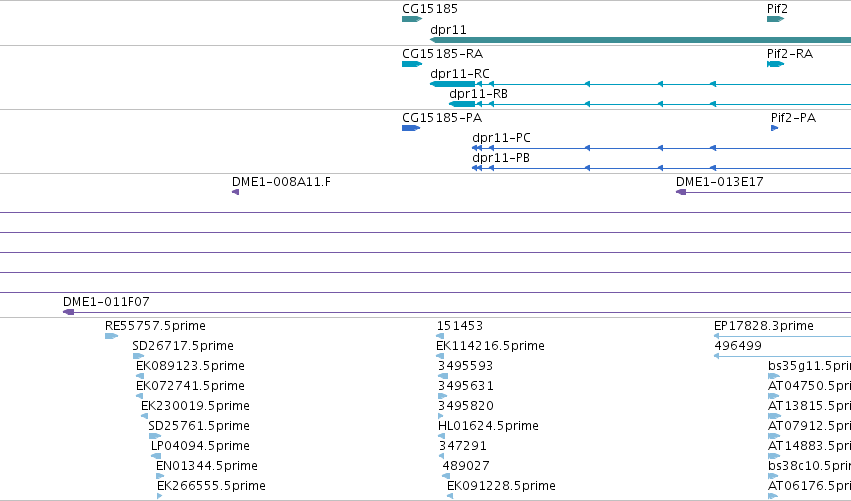The width and height of the screenshot is (851, 501).
Task: Select the AT13815.5prime EST glyph
Action: [774, 416]
